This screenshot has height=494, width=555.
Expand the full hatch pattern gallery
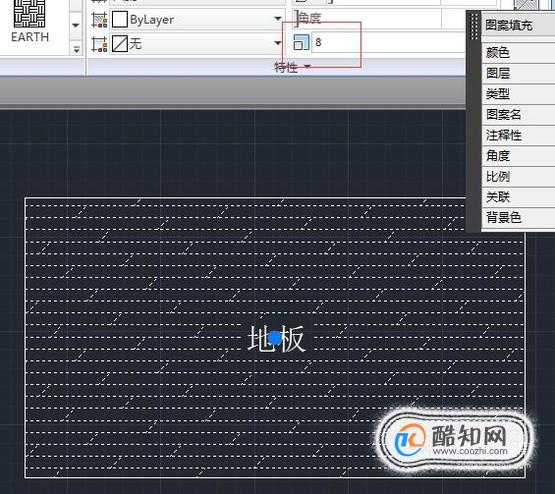tap(76, 49)
